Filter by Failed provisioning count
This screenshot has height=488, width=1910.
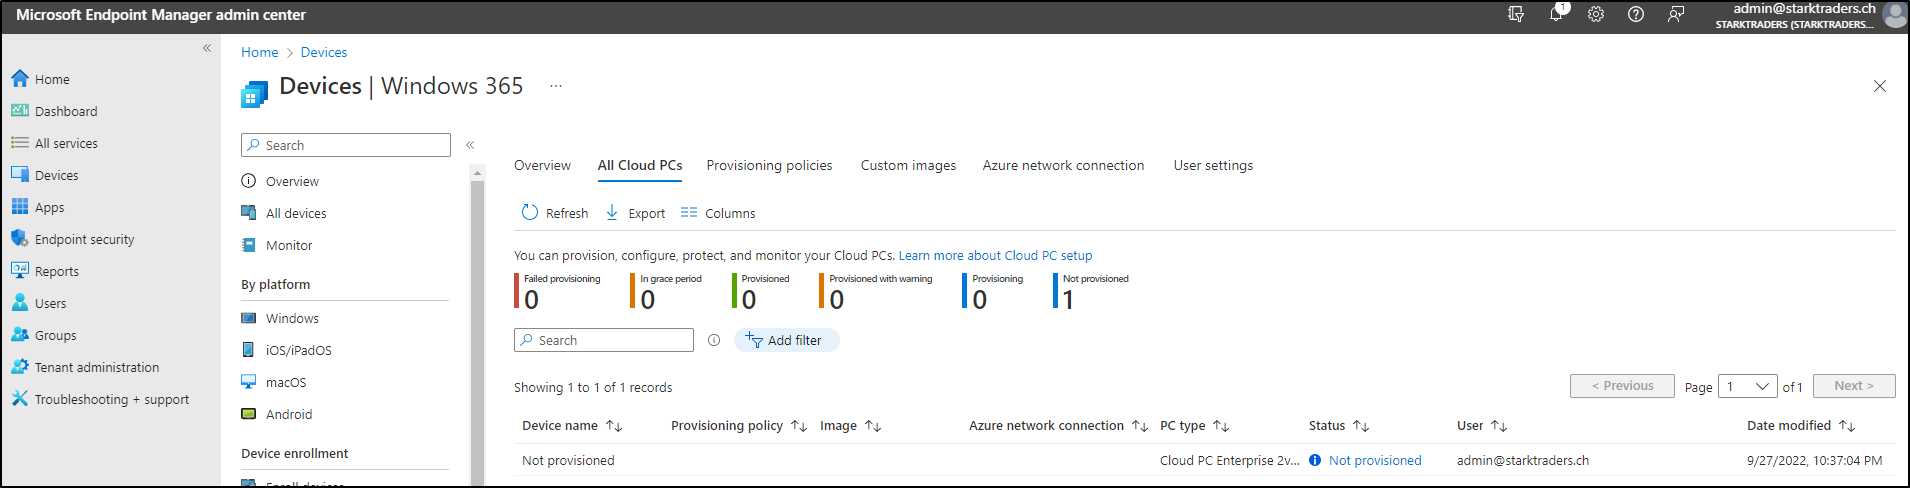[x=558, y=291]
